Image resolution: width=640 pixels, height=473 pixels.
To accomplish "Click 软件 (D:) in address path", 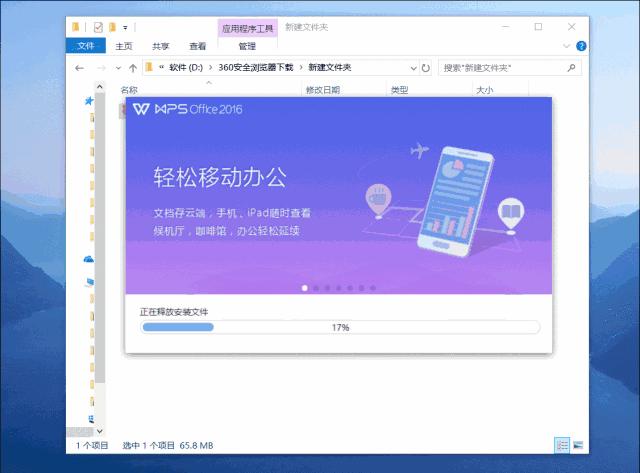I will pos(186,67).
